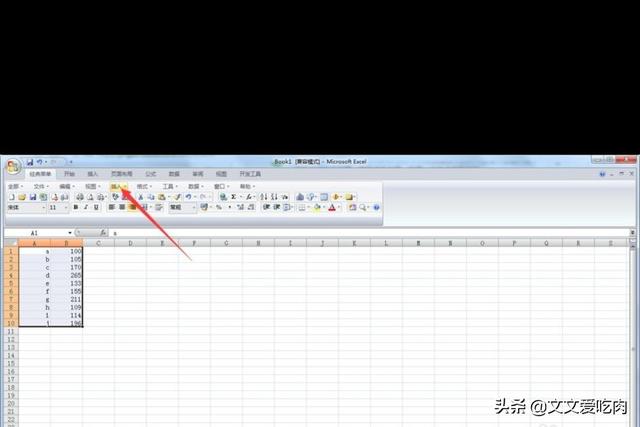Open the Fill Color dropdown arrow

pyautogui.click(x=324, y=207)
